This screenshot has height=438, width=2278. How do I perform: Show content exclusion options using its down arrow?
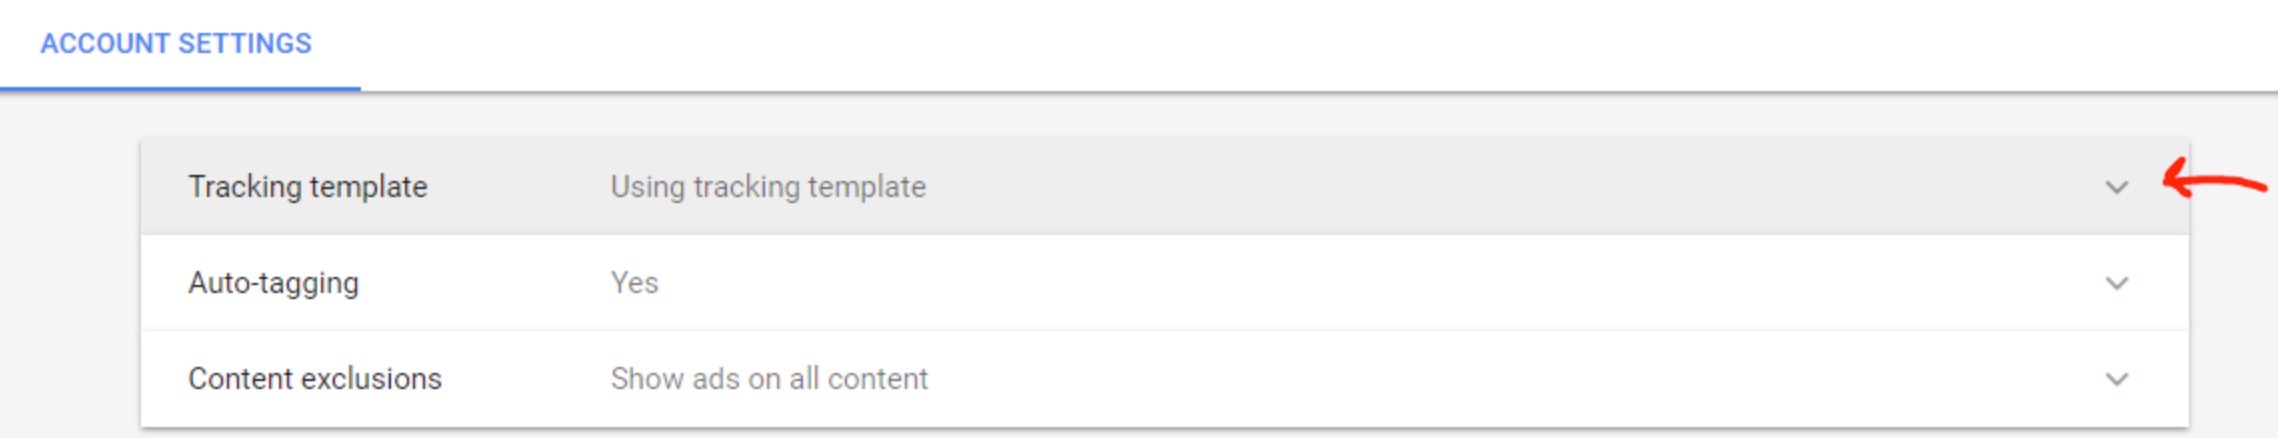(x=2116, y=379)
